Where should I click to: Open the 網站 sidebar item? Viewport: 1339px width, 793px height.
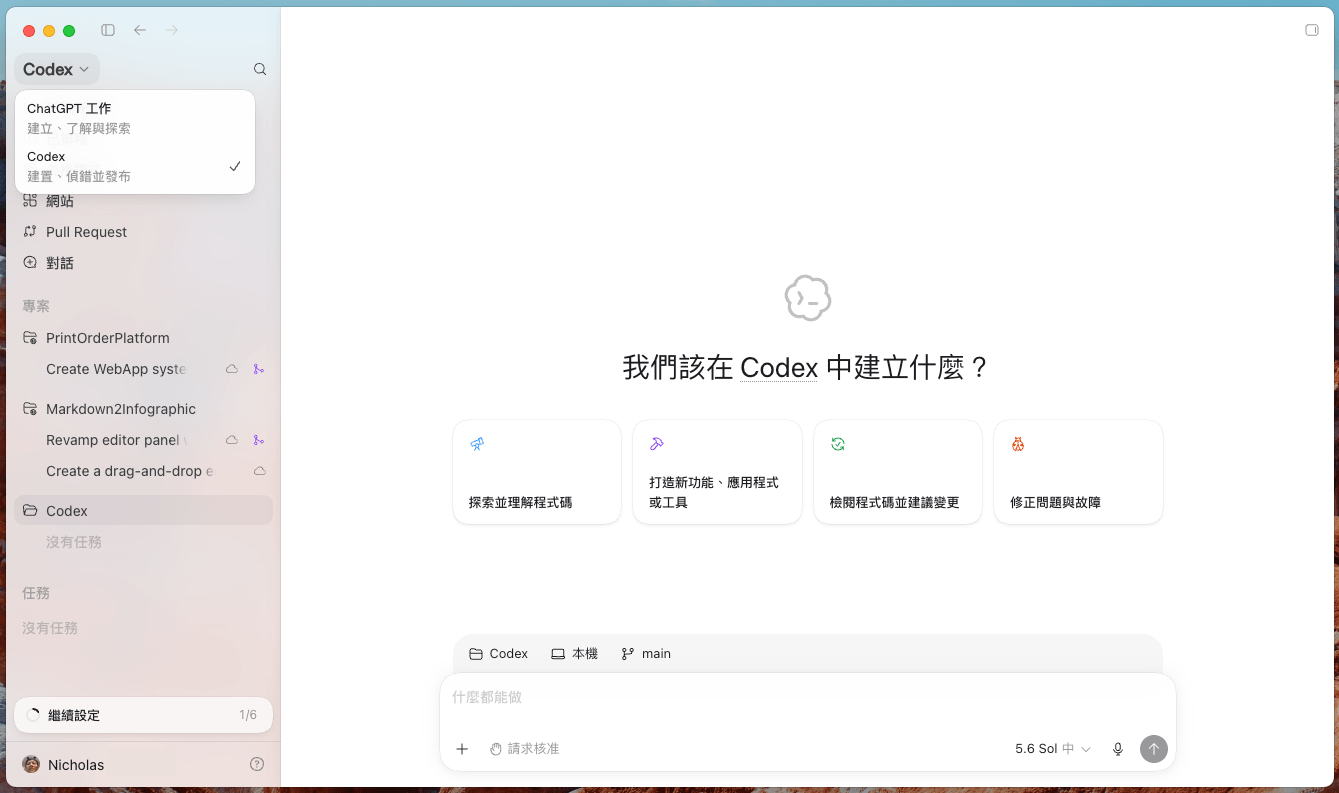point(144,201)
